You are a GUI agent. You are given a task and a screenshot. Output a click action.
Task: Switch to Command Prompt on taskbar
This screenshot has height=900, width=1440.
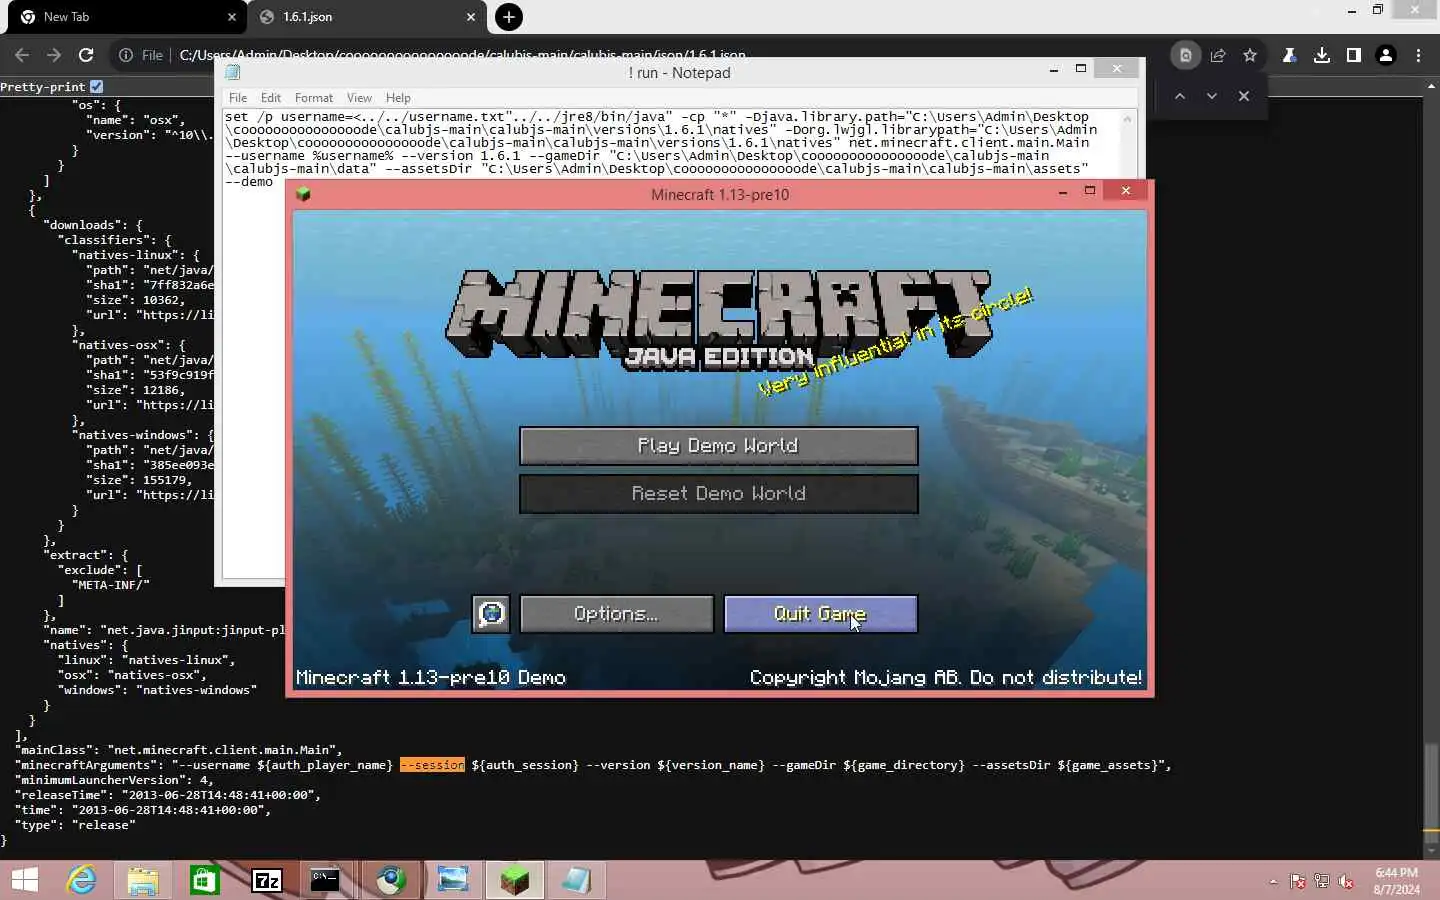click(325, 880)
